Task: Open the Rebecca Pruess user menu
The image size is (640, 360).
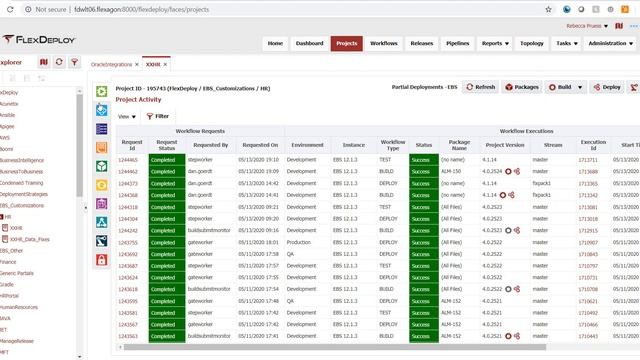Action: 587,26
